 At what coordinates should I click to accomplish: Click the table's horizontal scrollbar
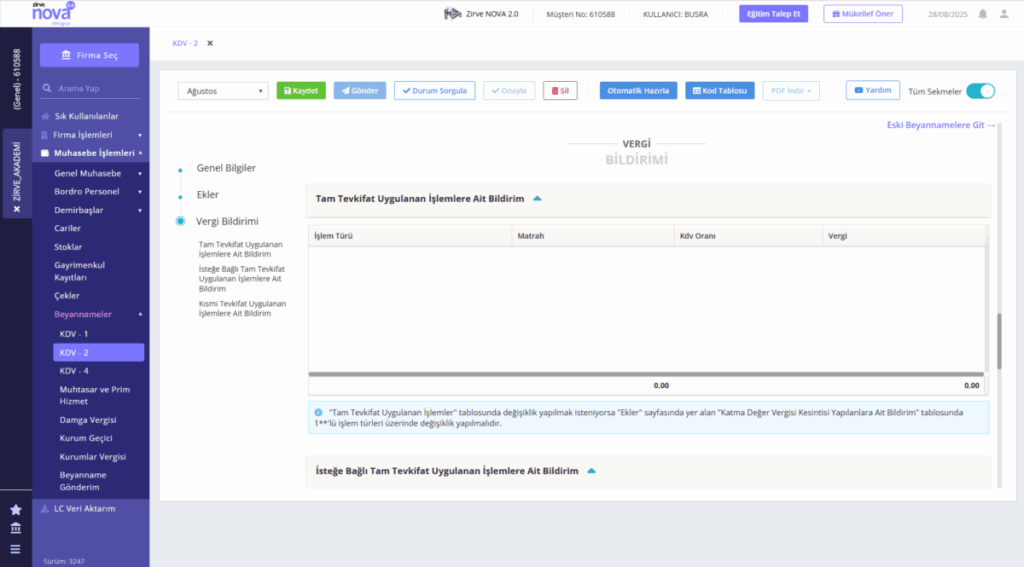[646, 374]
